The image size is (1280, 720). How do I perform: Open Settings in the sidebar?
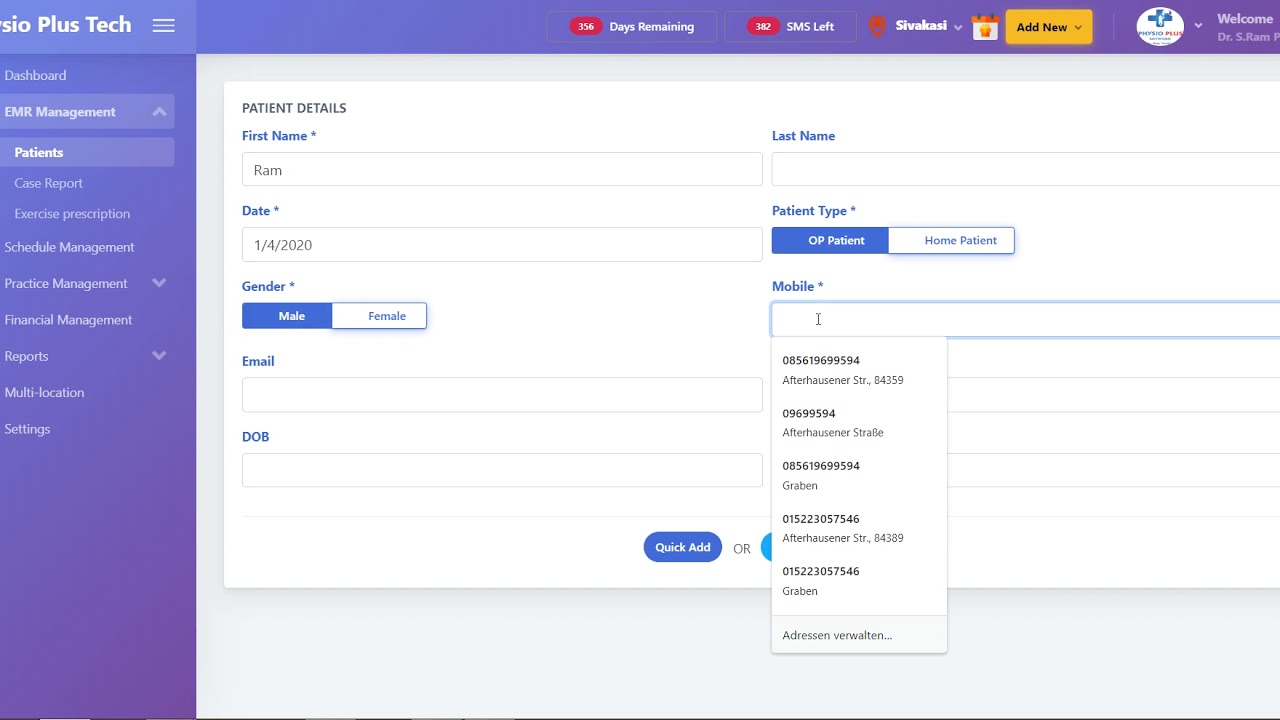click(x=27, y=429)
